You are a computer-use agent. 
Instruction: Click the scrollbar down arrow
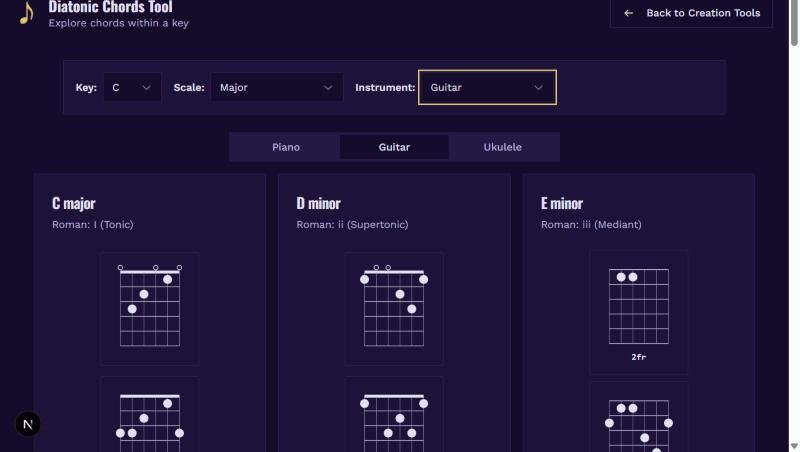pos(794,447)
